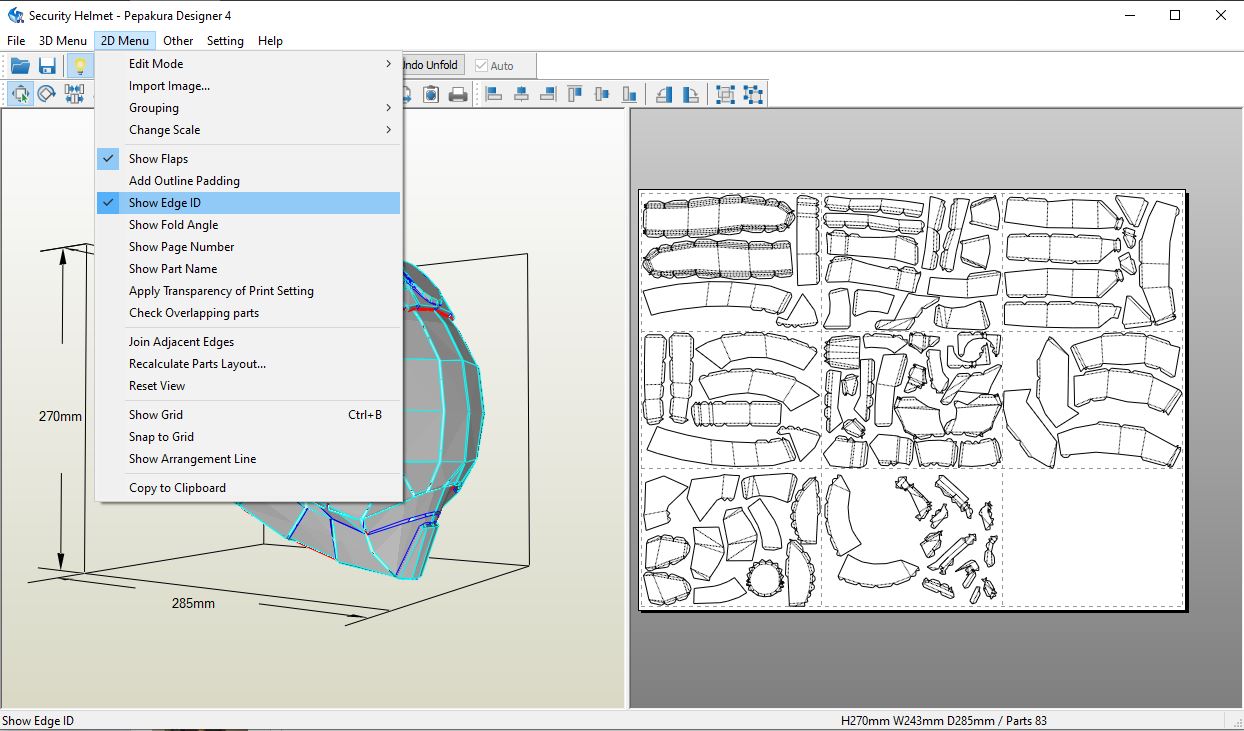
Task: Select Recalculate Parts Layout menu item
Action: pos(197,364)
